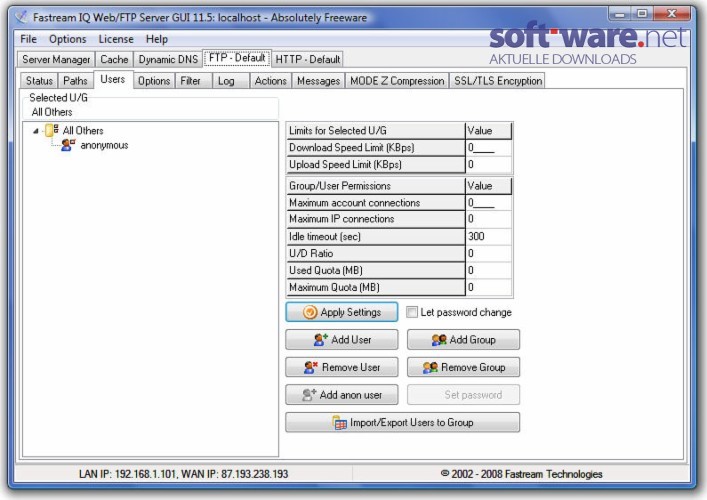Screen dimensions: 707x500
Task: Switch to the Server Manager tab
Action: (x=56, y=60)
